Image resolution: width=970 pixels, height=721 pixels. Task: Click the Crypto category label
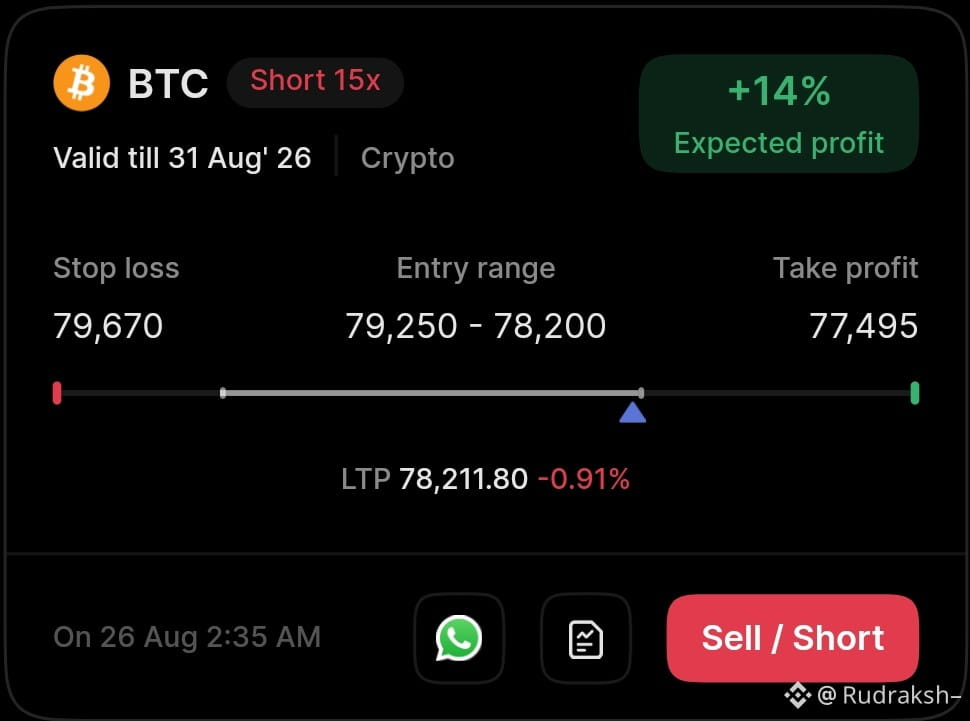point(408,158)
